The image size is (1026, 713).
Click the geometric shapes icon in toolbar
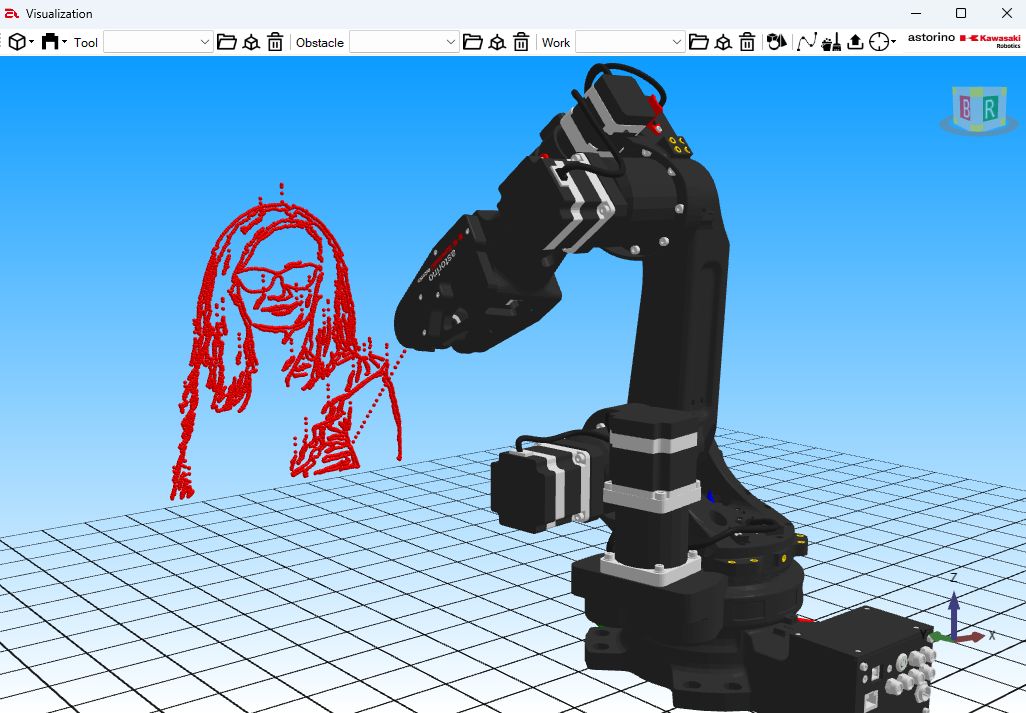pyautogui.click(x=777, y=42)
